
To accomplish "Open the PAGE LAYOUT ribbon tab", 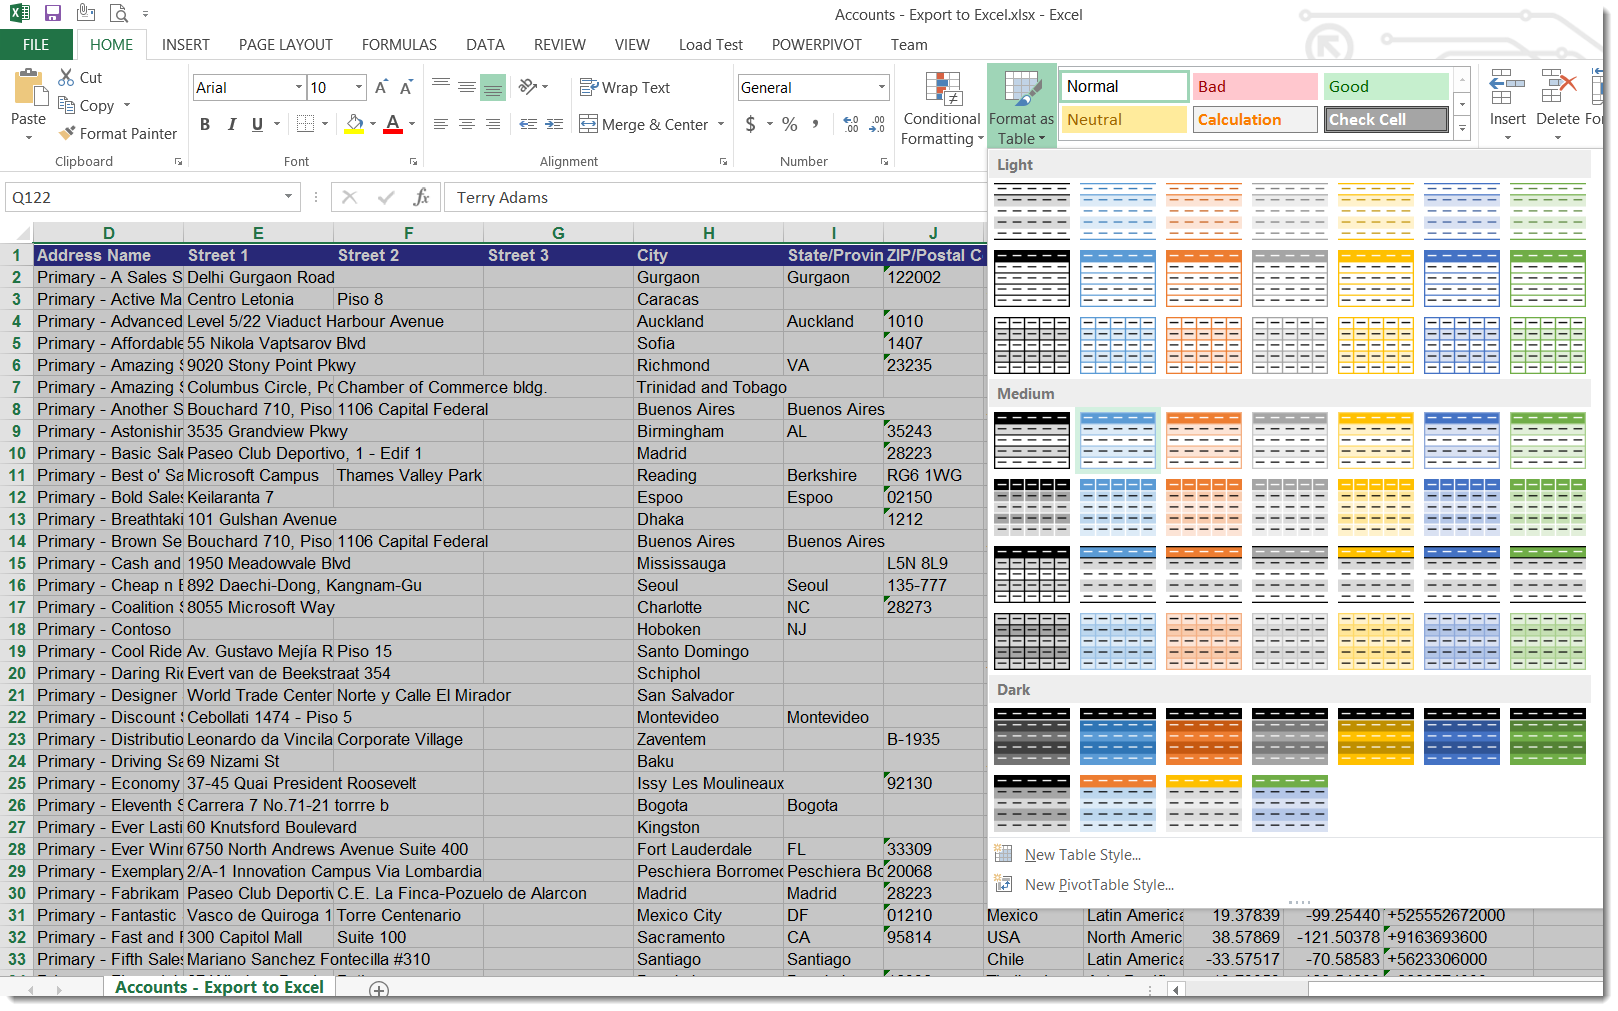I will tap(285, 45).
